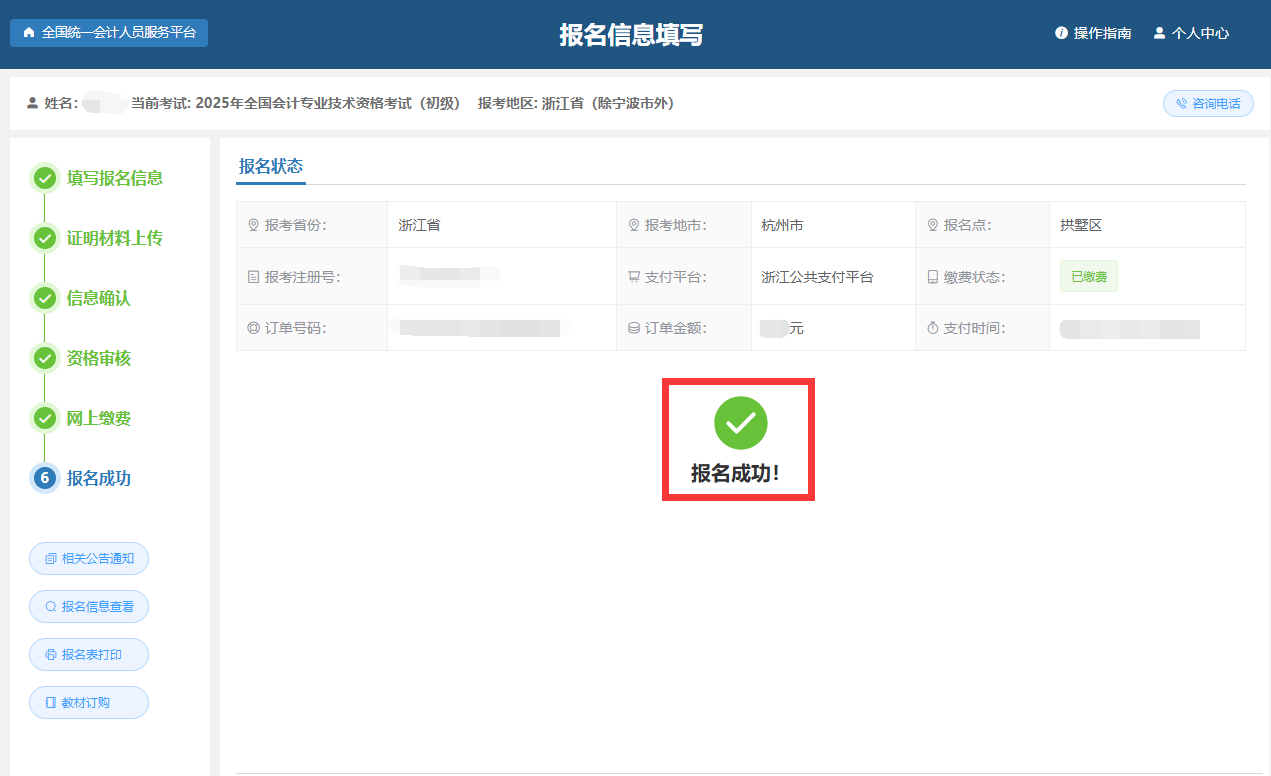The image size is (1271, 776).
Task: Click the 网上缴费 step checkmark icon
Action: (45, 418)
